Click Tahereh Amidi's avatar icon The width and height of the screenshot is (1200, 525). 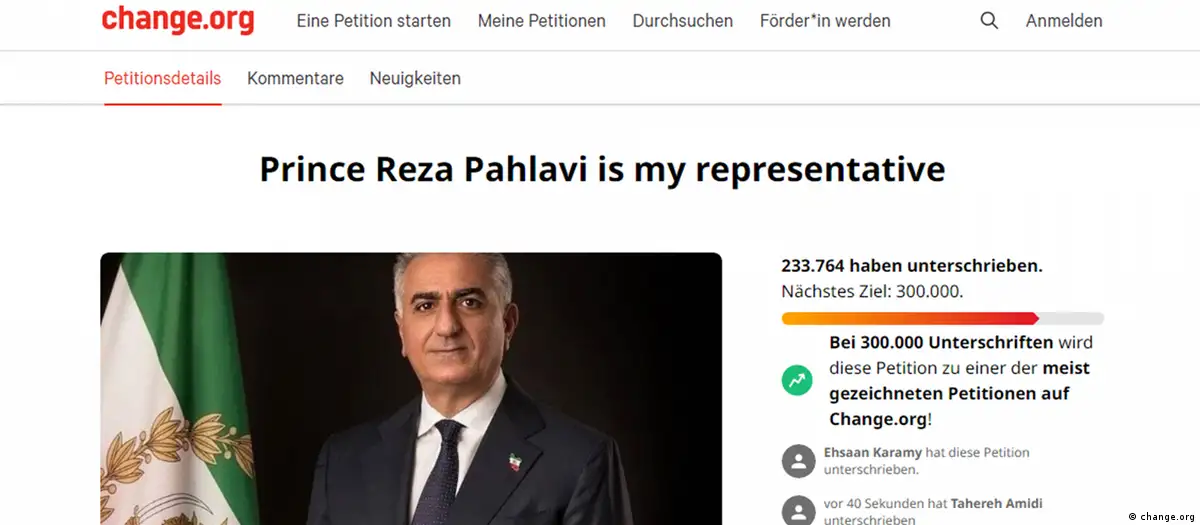pos(797,511)
